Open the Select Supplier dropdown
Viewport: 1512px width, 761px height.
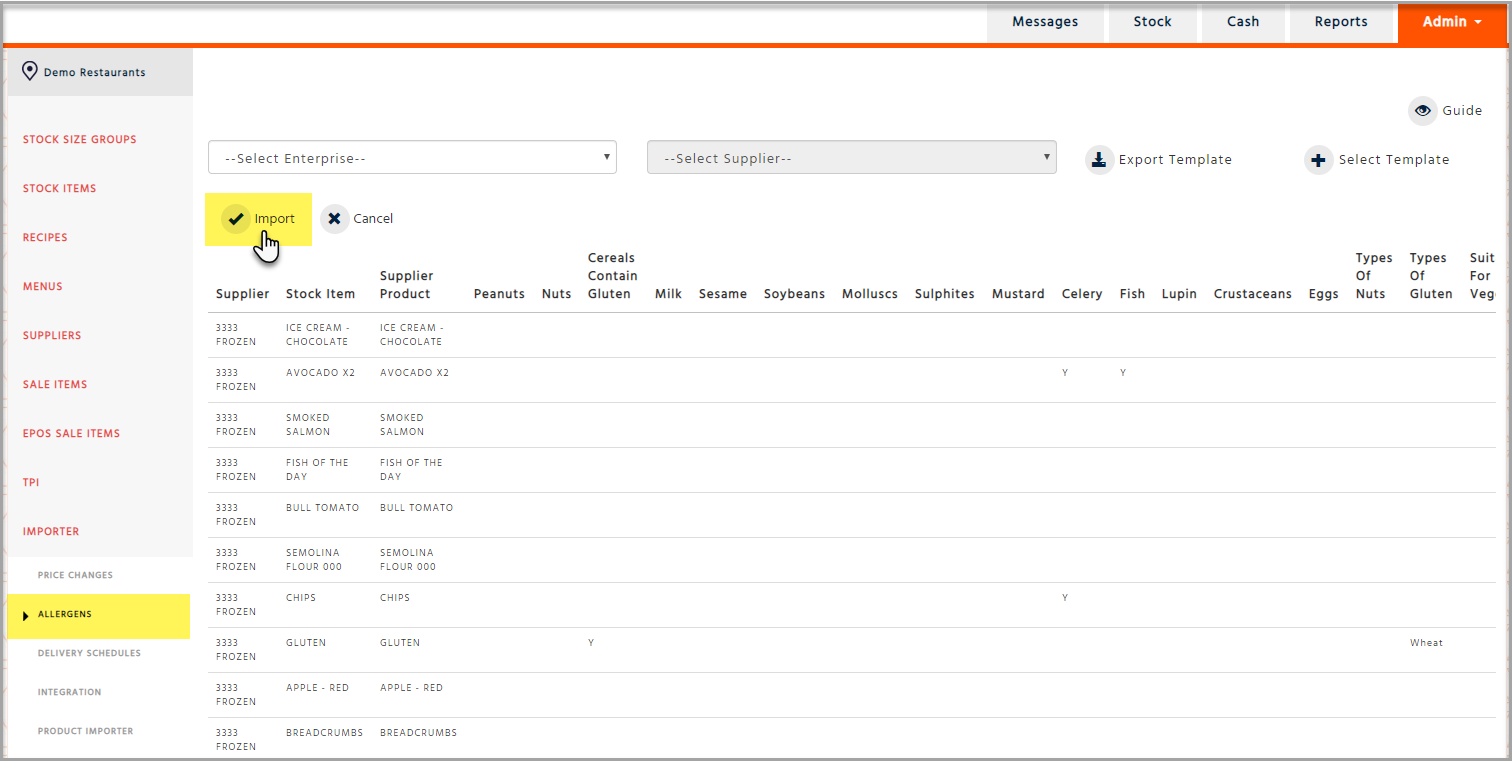tap(852, 158)
